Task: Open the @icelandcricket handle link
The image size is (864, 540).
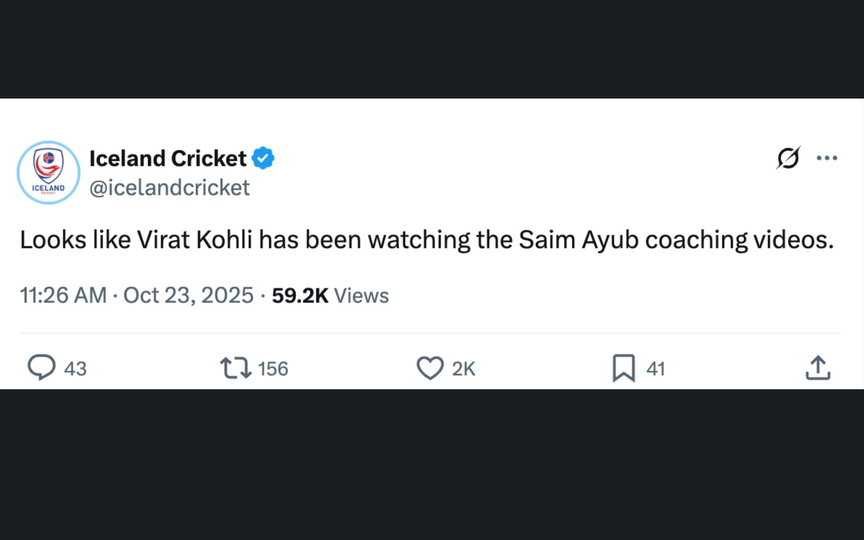Action: 169,187
